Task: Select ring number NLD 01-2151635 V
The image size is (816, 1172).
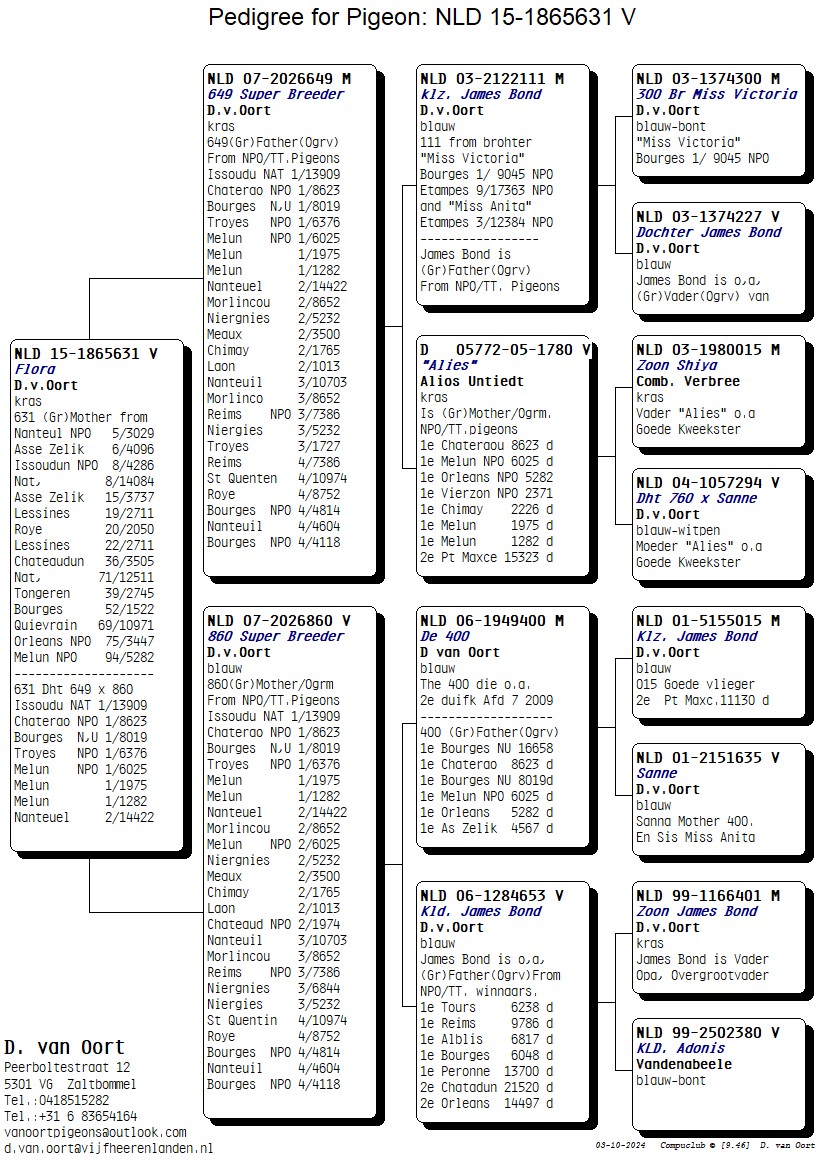Action: pyautogui.click(x=707, y=757)
